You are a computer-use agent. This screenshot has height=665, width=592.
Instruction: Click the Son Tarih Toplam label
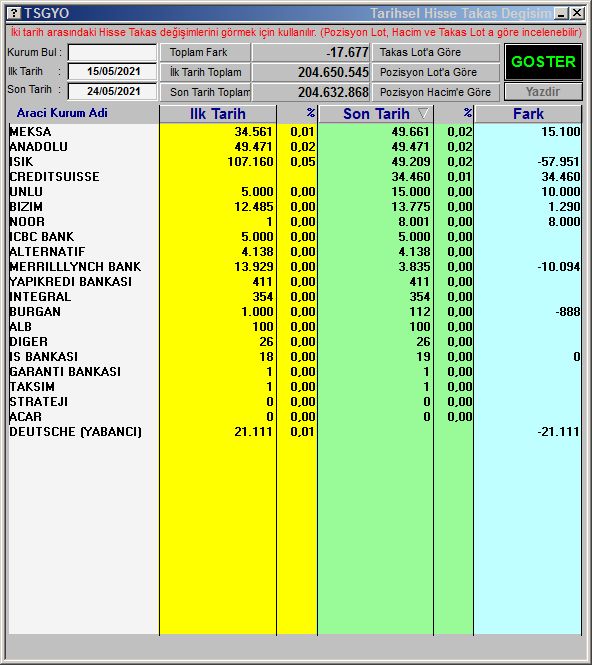point(205,92)
